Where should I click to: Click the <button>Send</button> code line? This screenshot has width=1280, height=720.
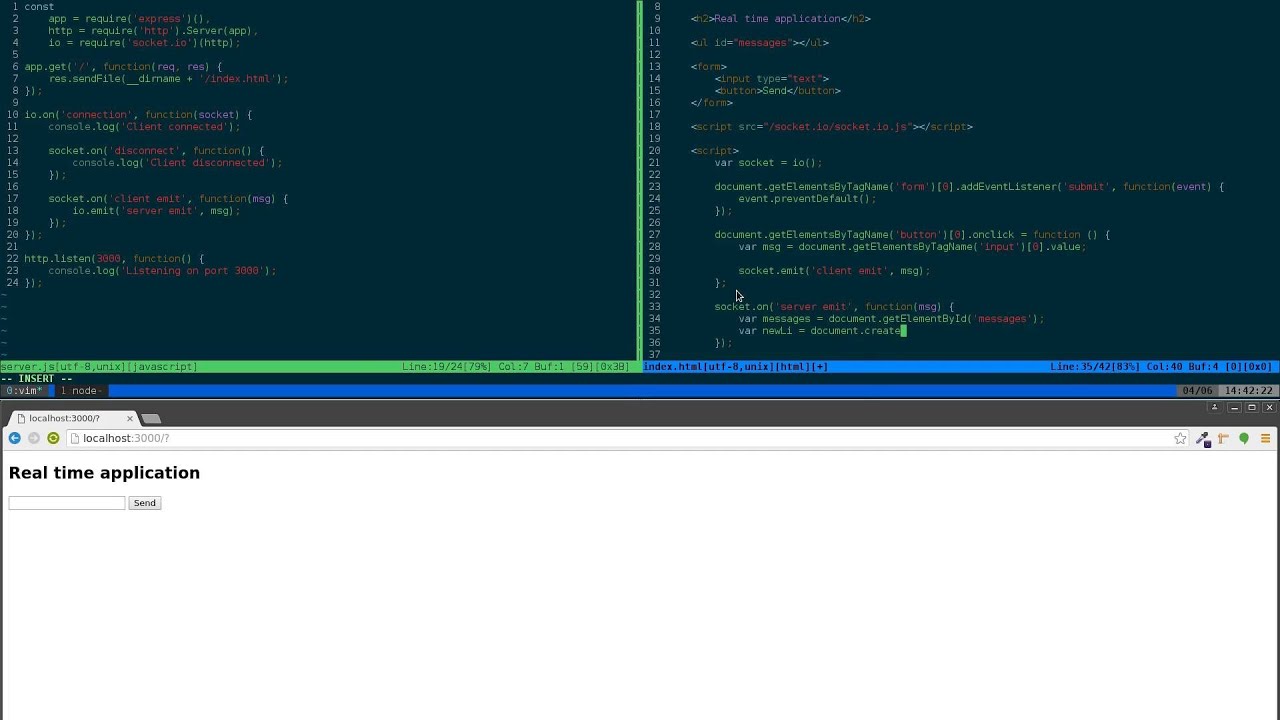click(x=777, y=90)
